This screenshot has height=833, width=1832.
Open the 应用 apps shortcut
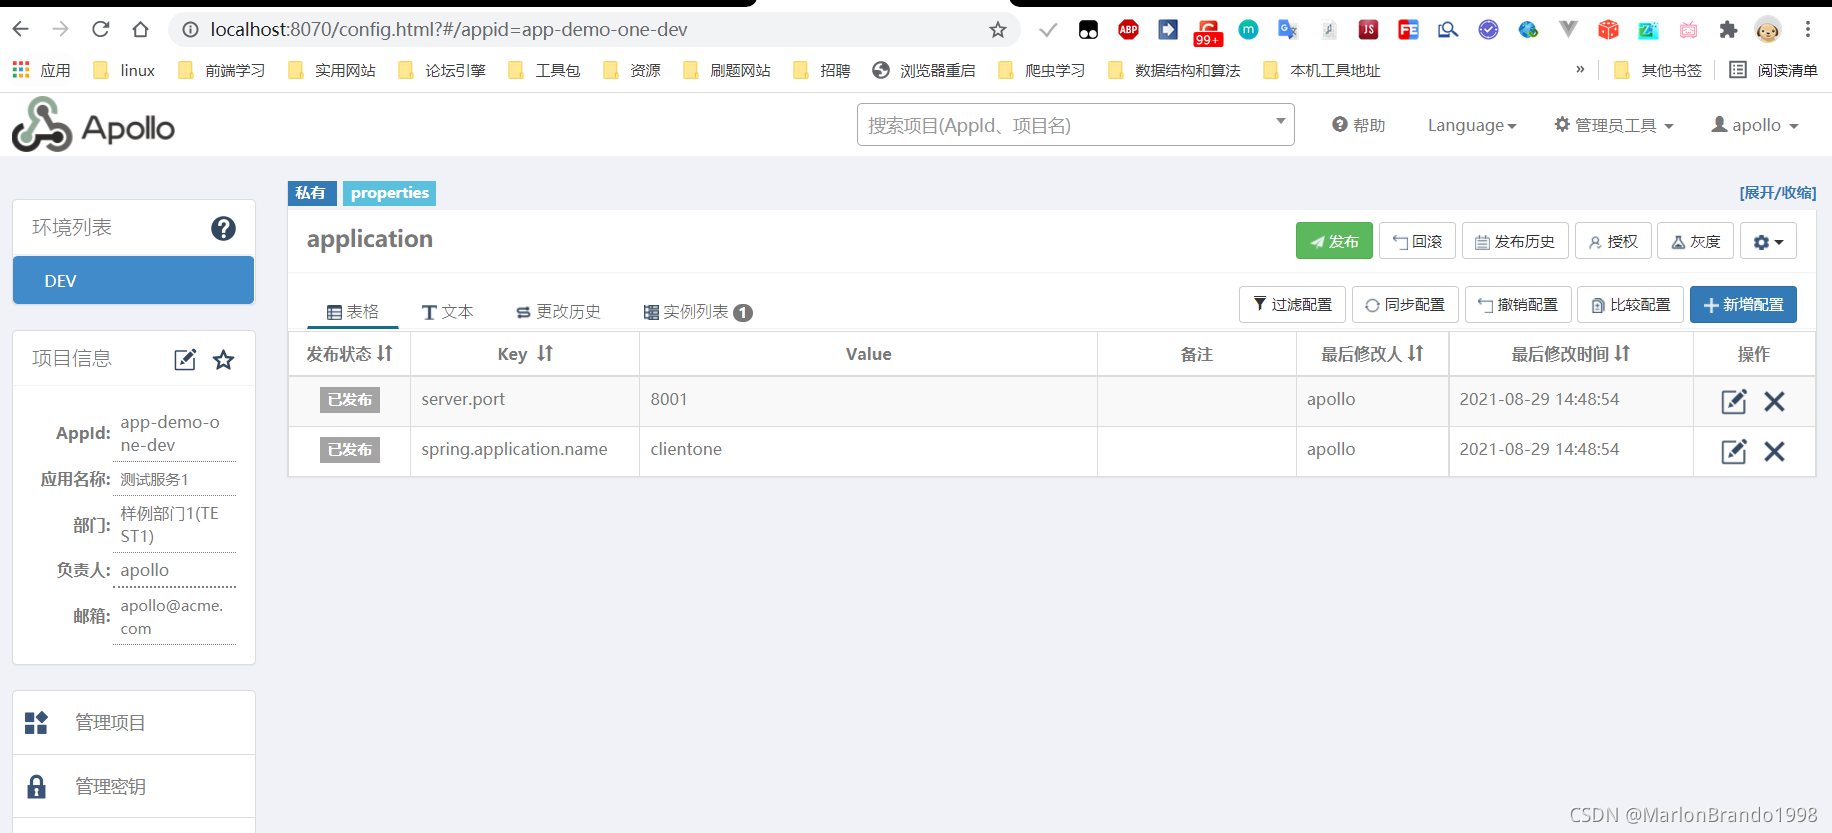pos(41,70)
